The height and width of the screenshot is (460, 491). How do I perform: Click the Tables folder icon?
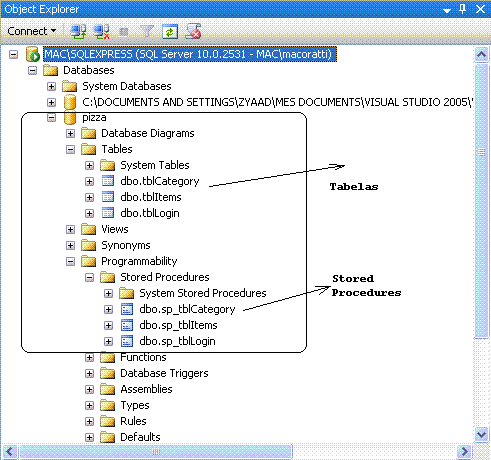coord(89,149)
